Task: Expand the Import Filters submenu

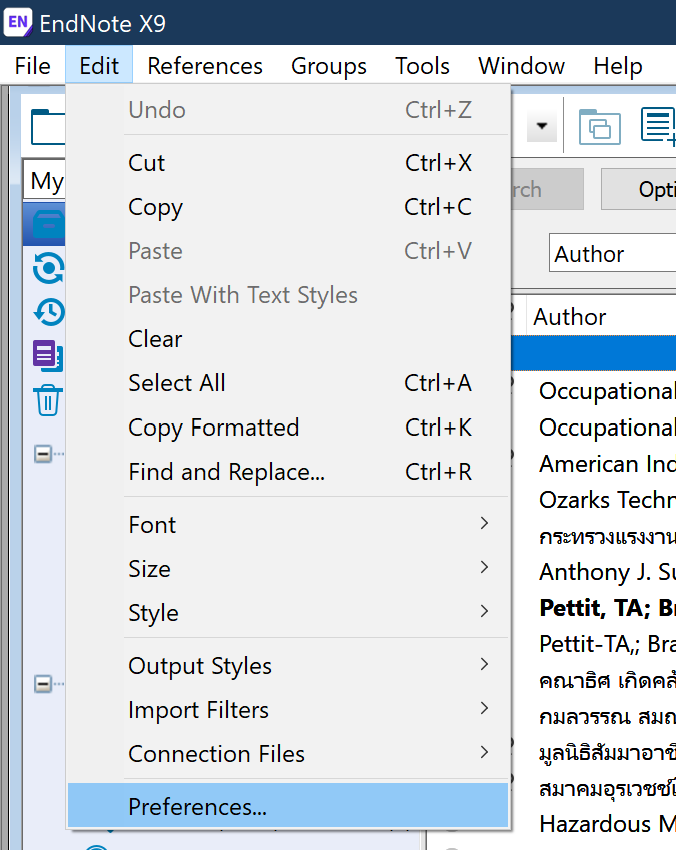Action: pyautogui.click(x=288, y=710)
